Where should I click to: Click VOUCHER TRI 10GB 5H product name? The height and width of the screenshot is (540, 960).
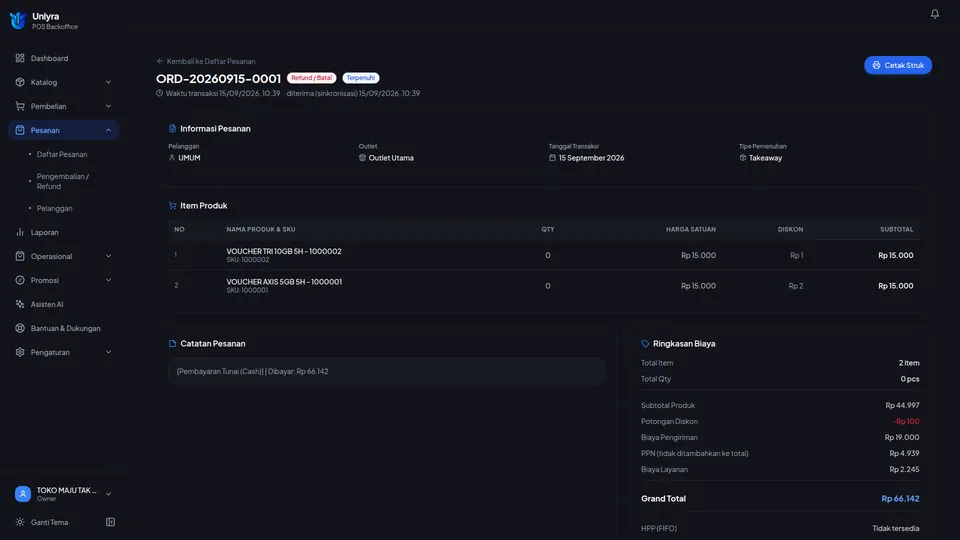pos(284,251)
